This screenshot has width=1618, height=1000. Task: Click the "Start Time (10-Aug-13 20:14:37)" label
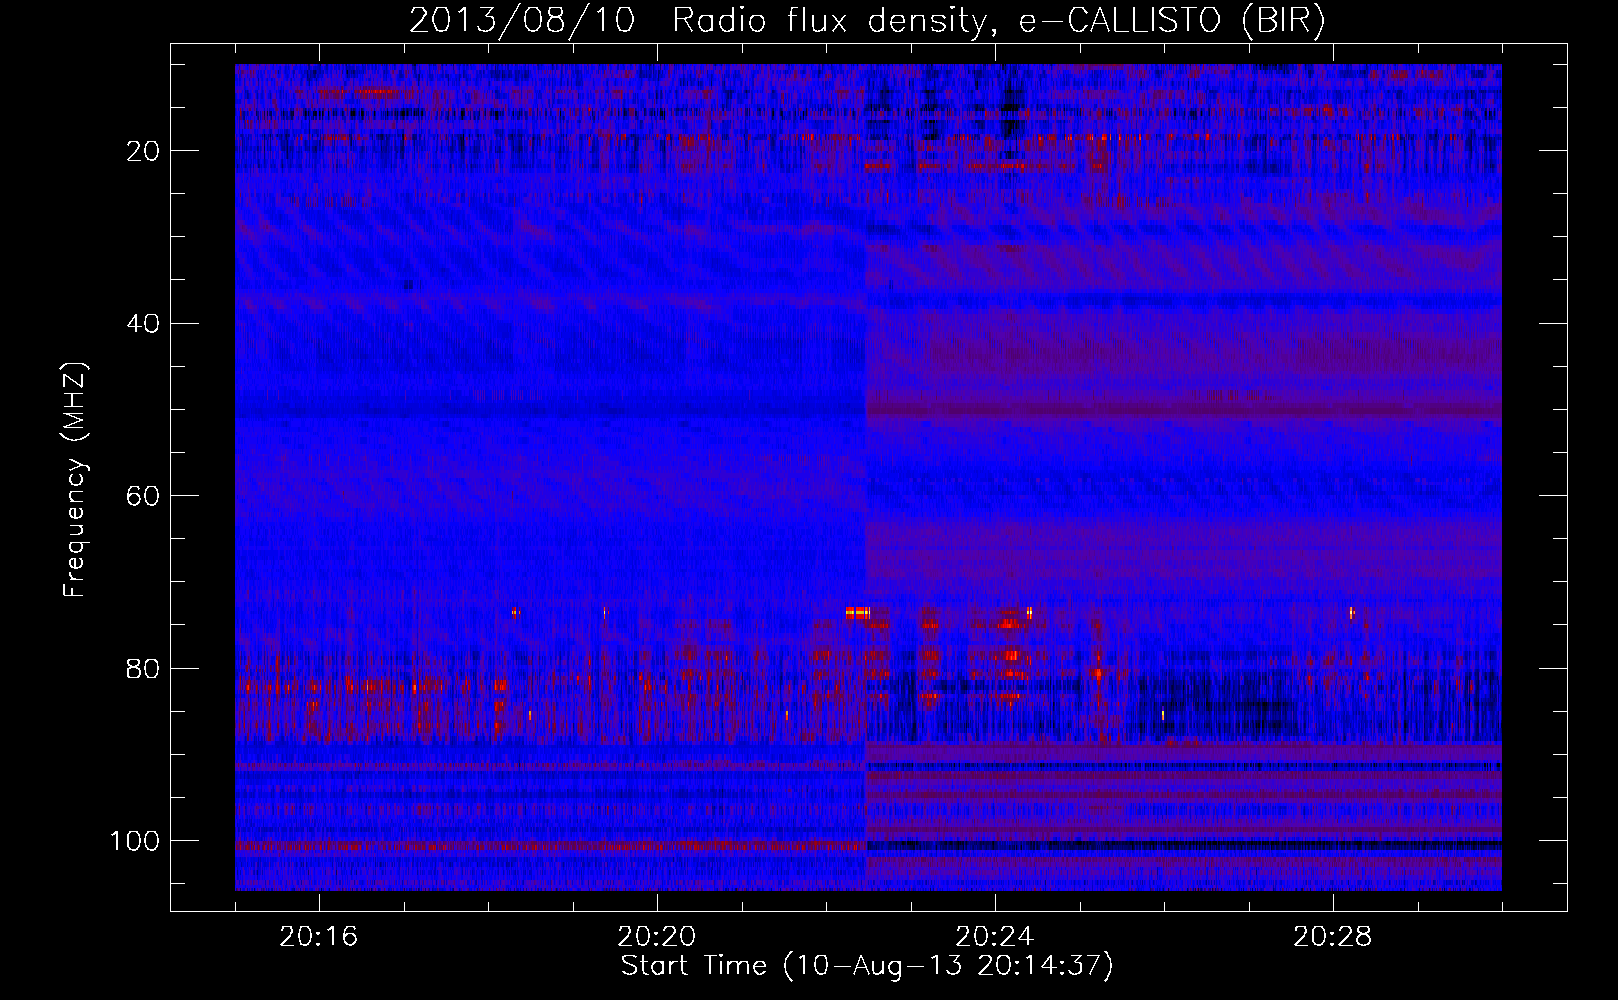pyautogui.click(x=867, y=966)
